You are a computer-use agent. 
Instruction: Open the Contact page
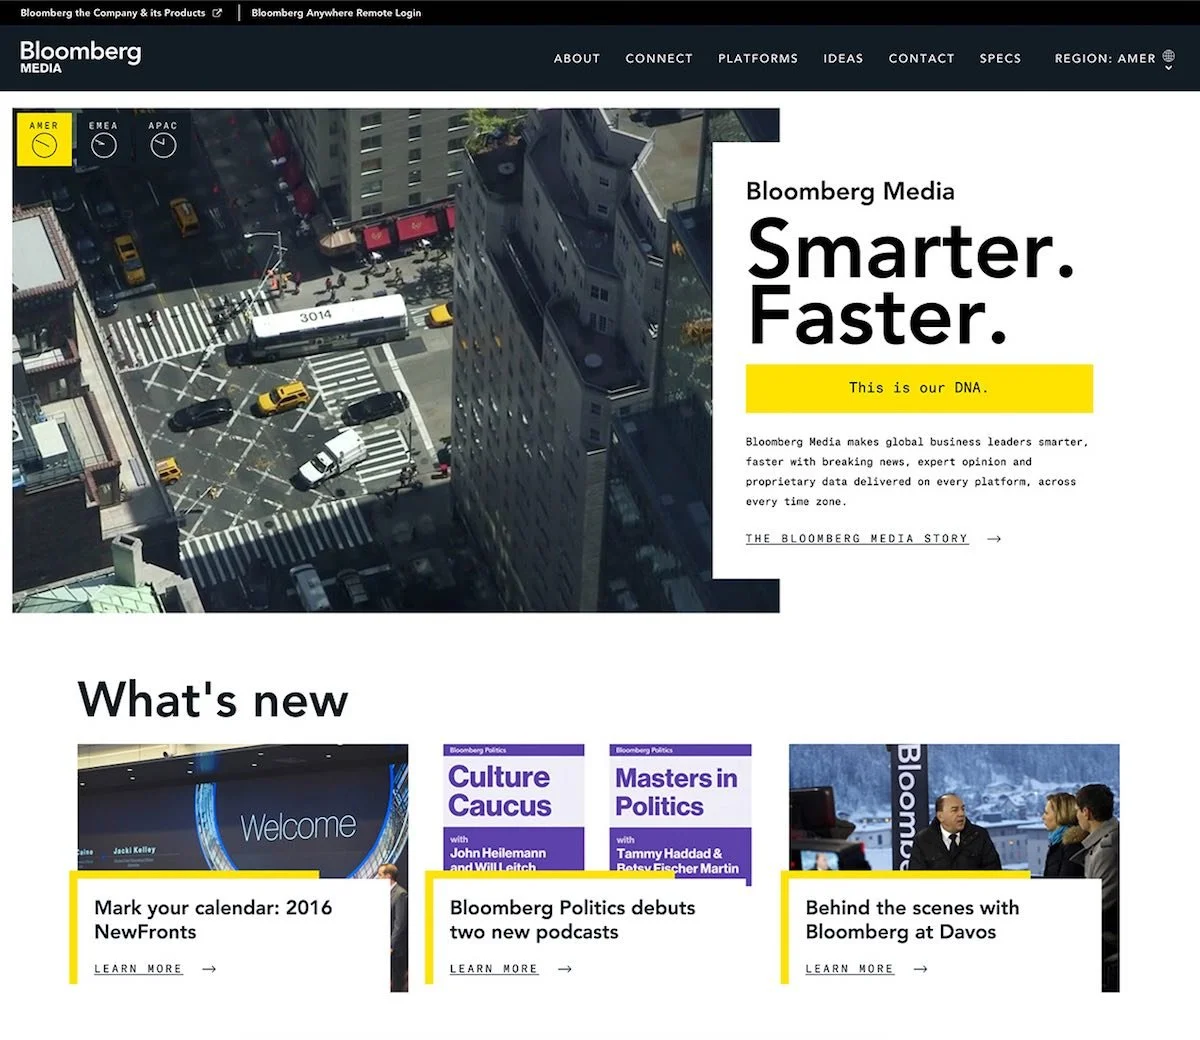[921, 58]
